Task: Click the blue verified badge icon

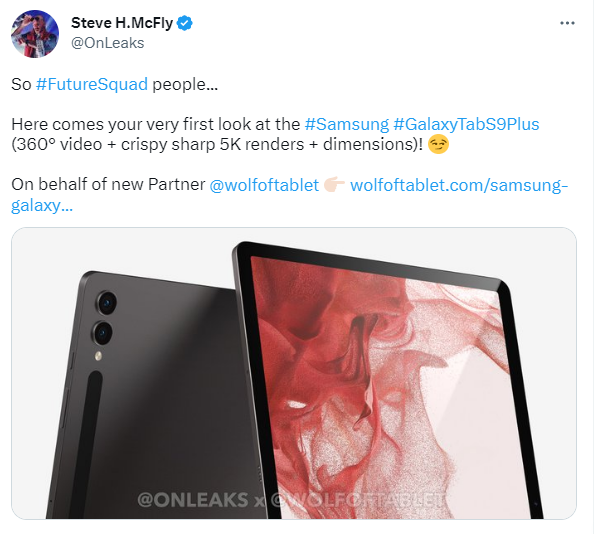Action: click(184, 23)
